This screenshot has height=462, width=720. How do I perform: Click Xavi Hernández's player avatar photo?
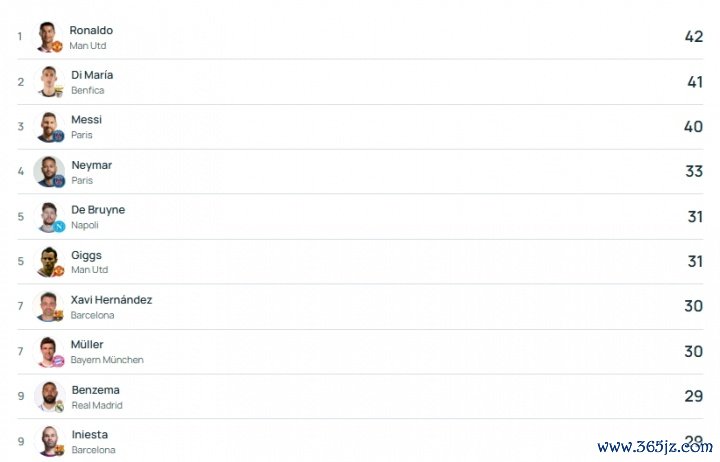[x=49, y=306]
